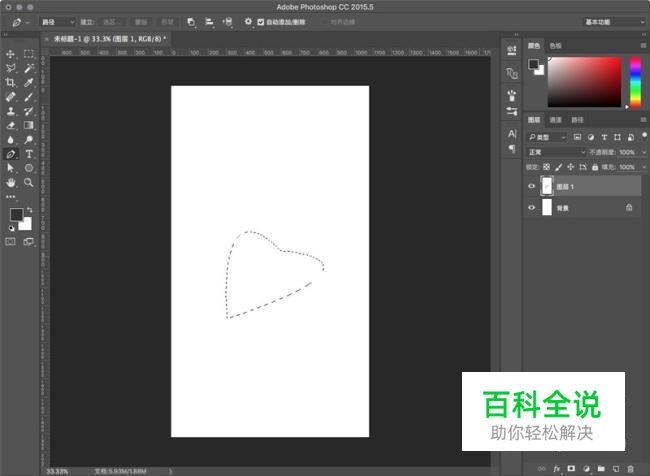Screen dimensions: 650x476
Task: Select the Horizontal Type tool
Action: pos(29,155)
